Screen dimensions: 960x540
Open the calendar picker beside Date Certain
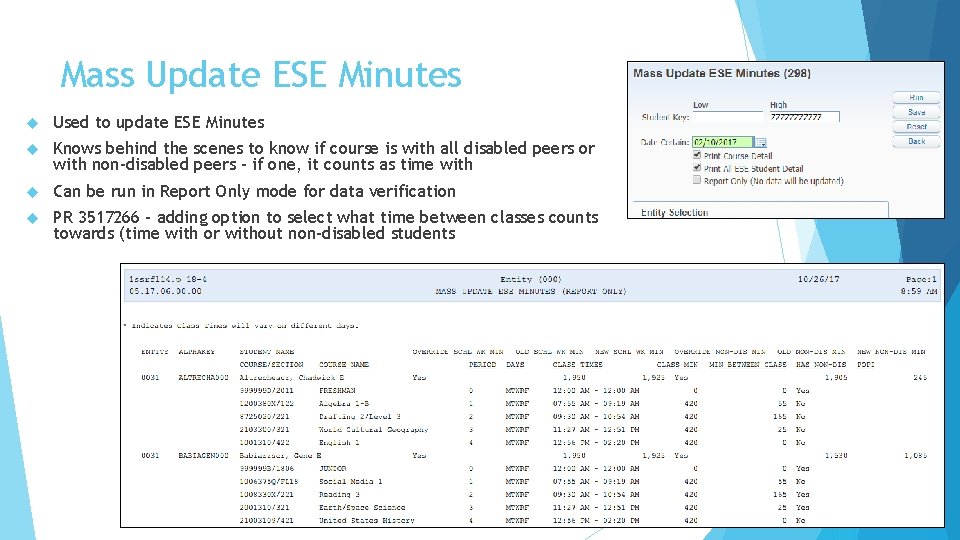point(760,142)
